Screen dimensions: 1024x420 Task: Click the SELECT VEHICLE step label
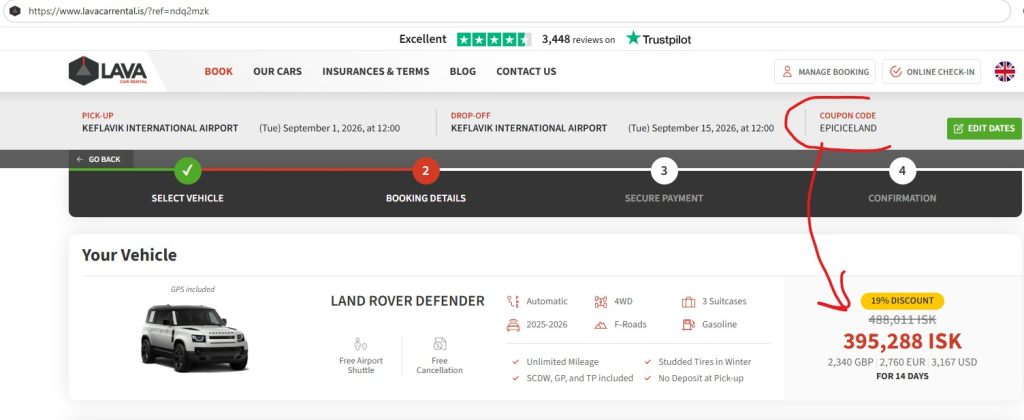[187, 198]
